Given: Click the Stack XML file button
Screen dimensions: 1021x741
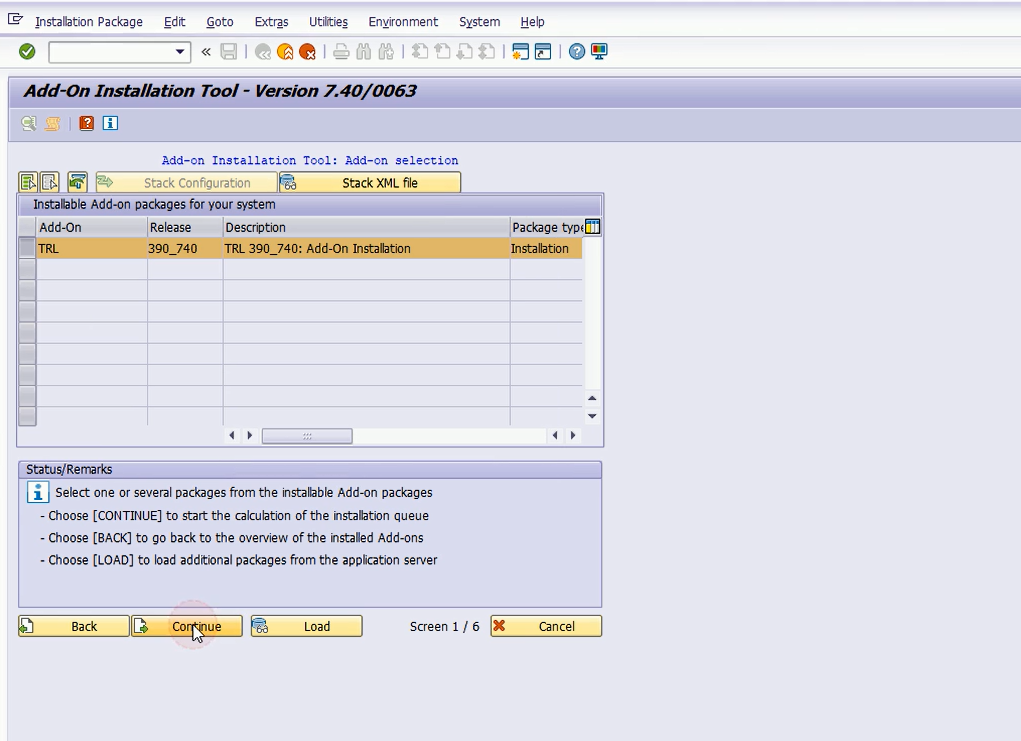Looking at the screenshot, I should [x=370, y=183].
